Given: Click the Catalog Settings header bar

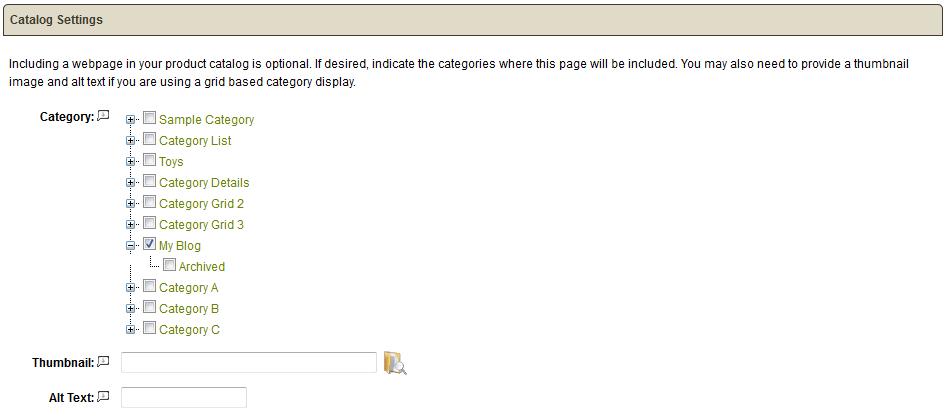Looking at the screenshot, I should pos(472,20).
